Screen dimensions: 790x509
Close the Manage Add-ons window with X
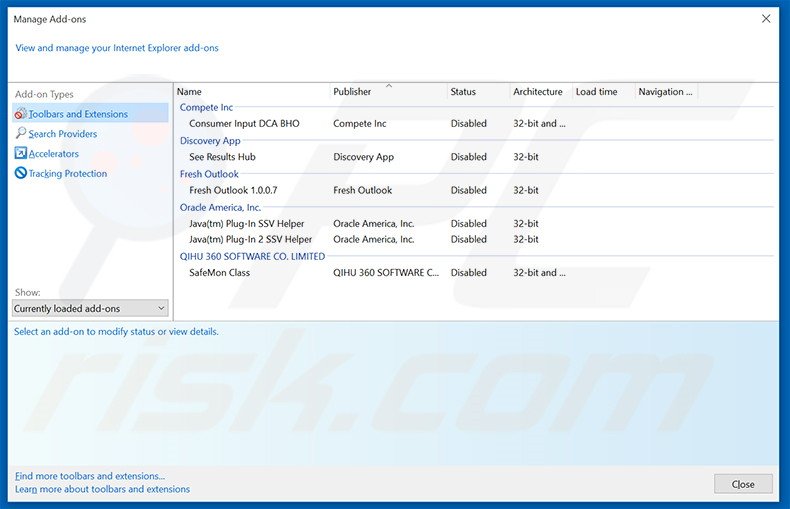(766, 19)
